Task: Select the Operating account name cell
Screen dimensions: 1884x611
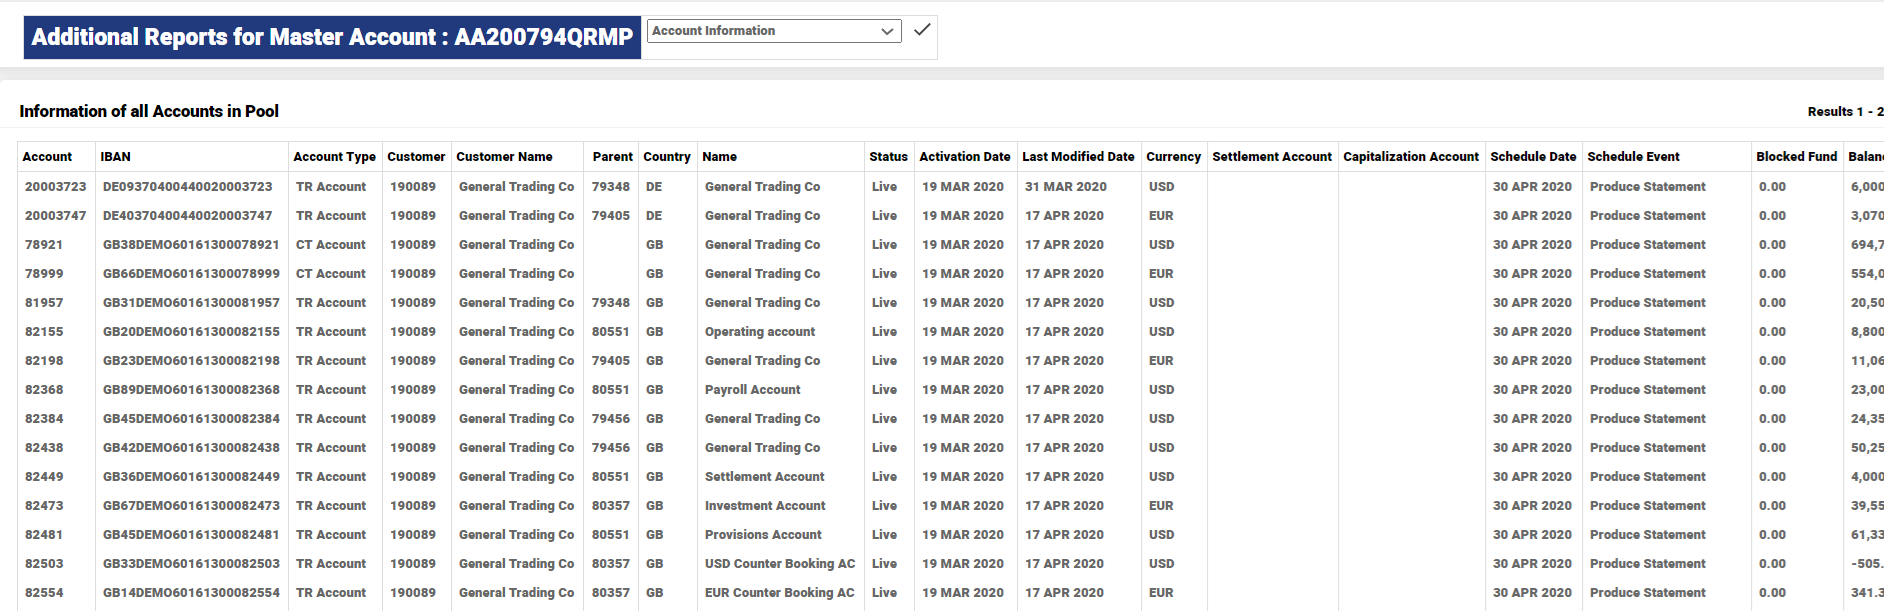Action: pos(759,332)
